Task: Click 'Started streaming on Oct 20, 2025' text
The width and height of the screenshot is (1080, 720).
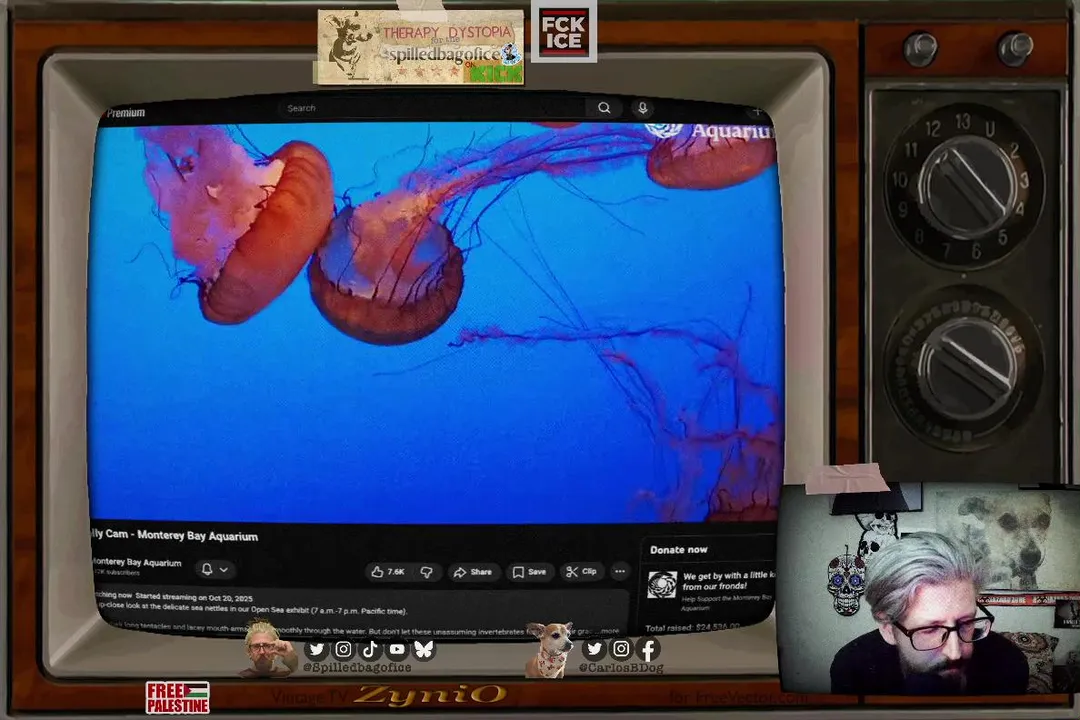Action: coord(194,597)
